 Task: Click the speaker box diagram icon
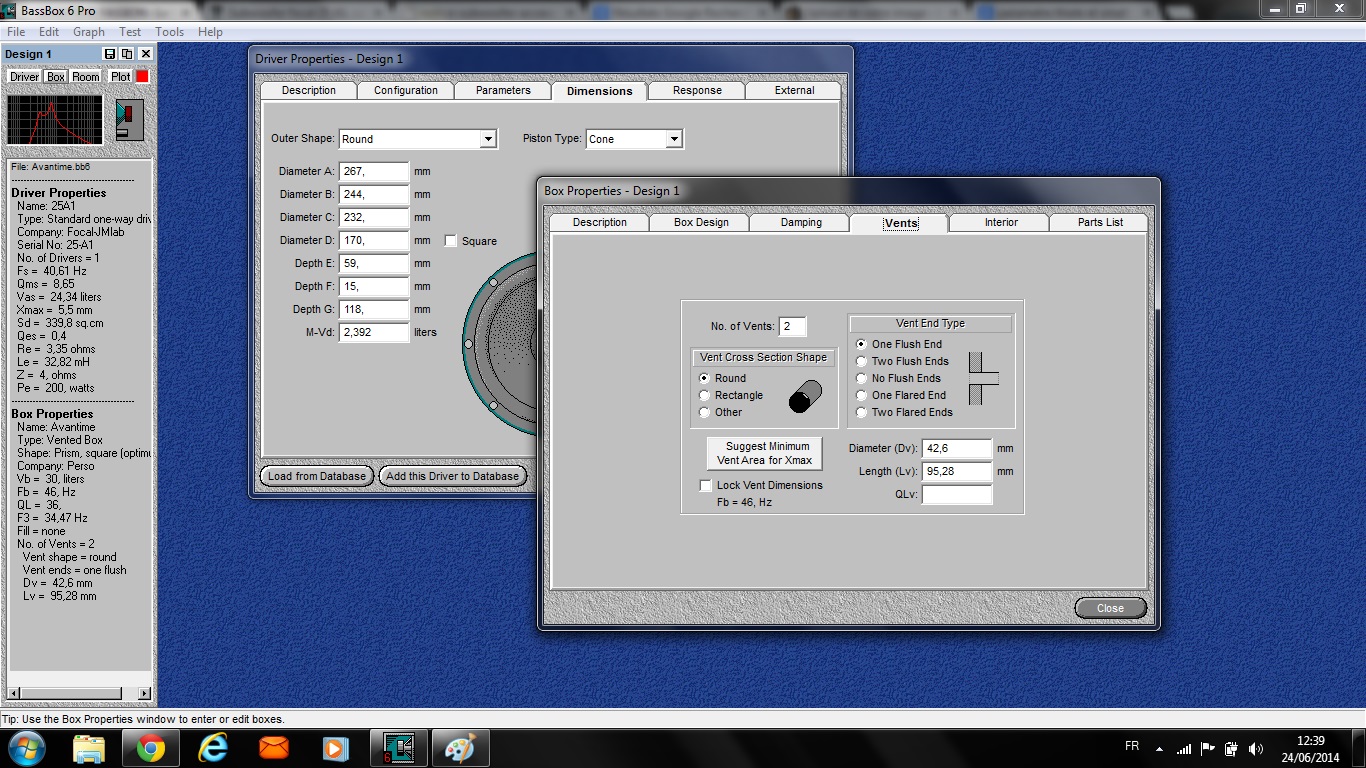(130, 119)
